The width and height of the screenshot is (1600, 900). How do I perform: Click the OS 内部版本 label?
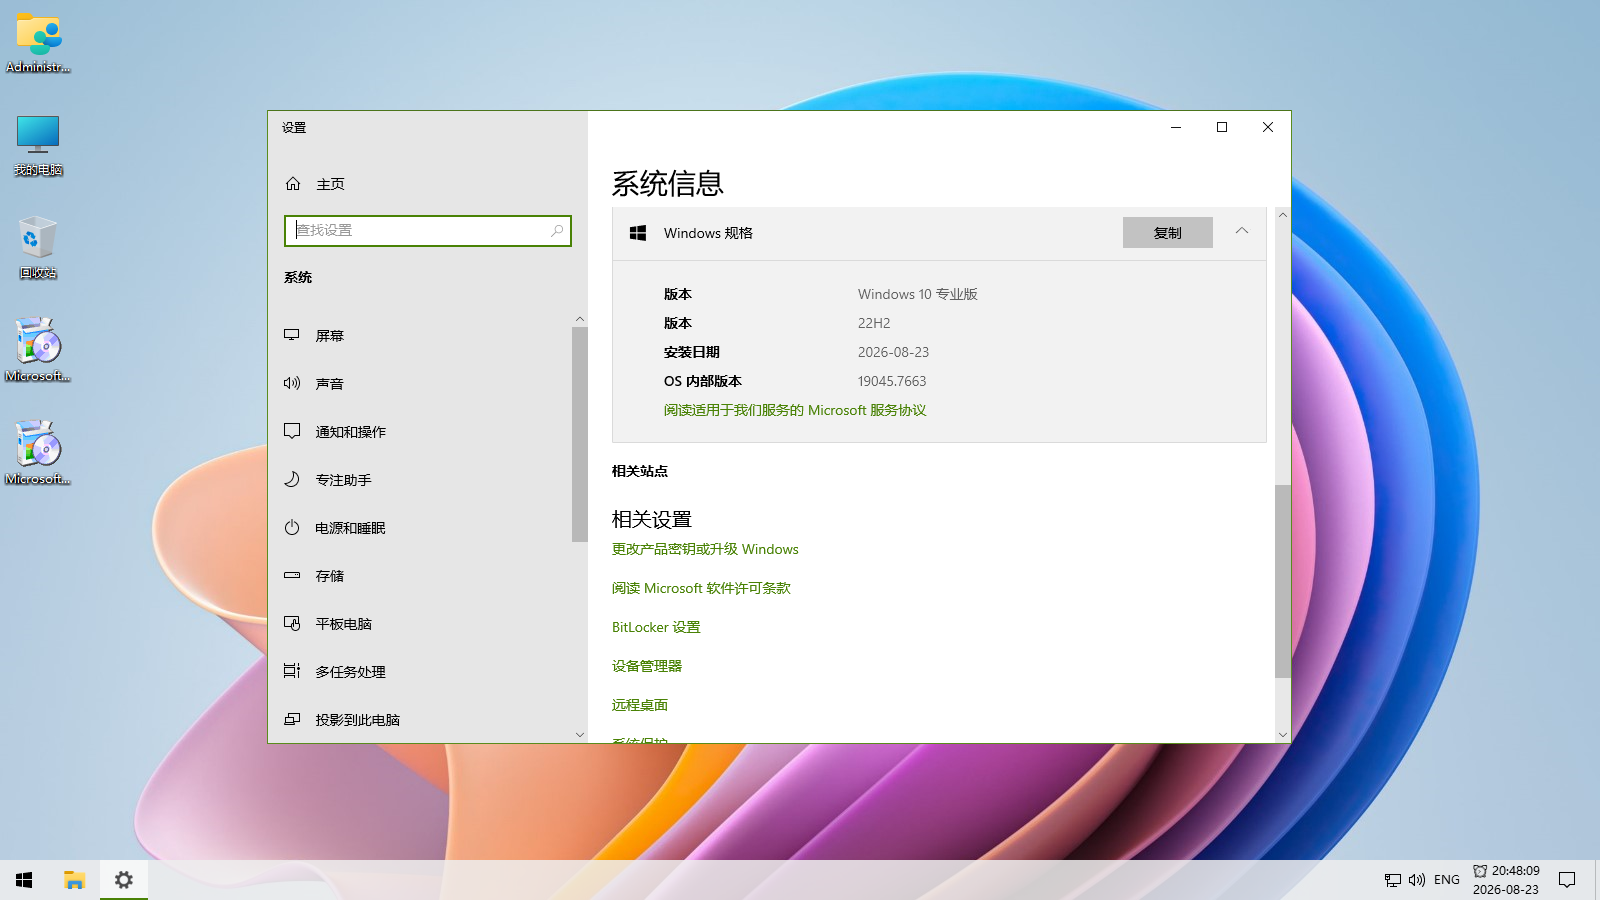coord(703,381)
